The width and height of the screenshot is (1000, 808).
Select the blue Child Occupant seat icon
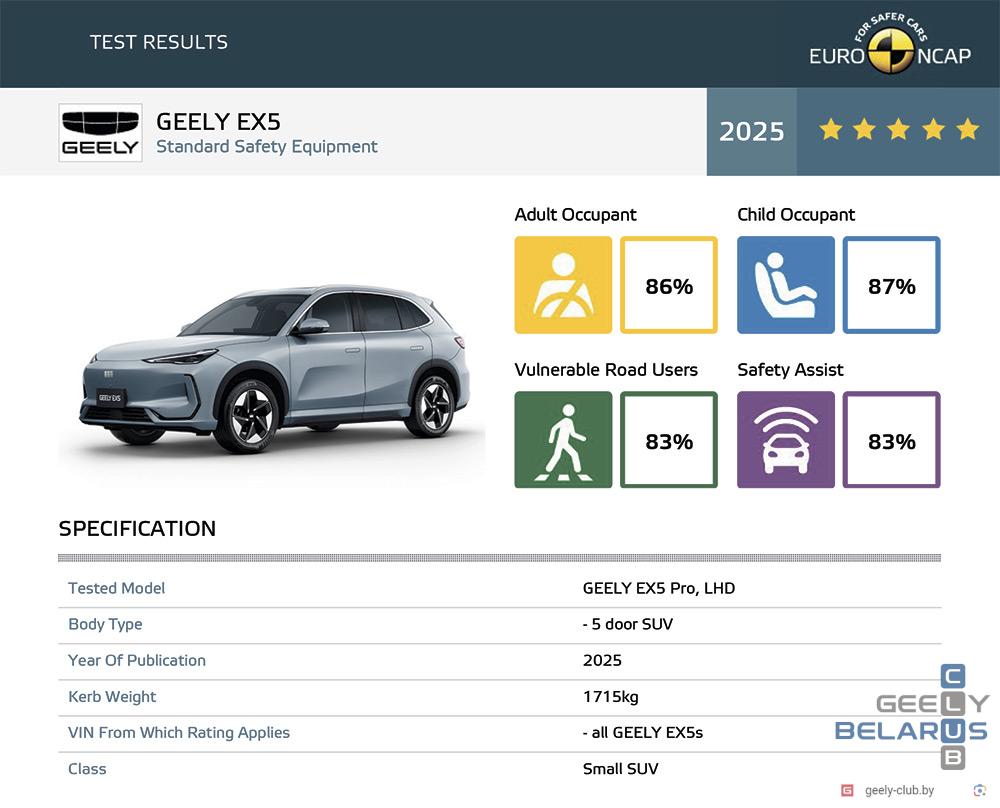786,285
